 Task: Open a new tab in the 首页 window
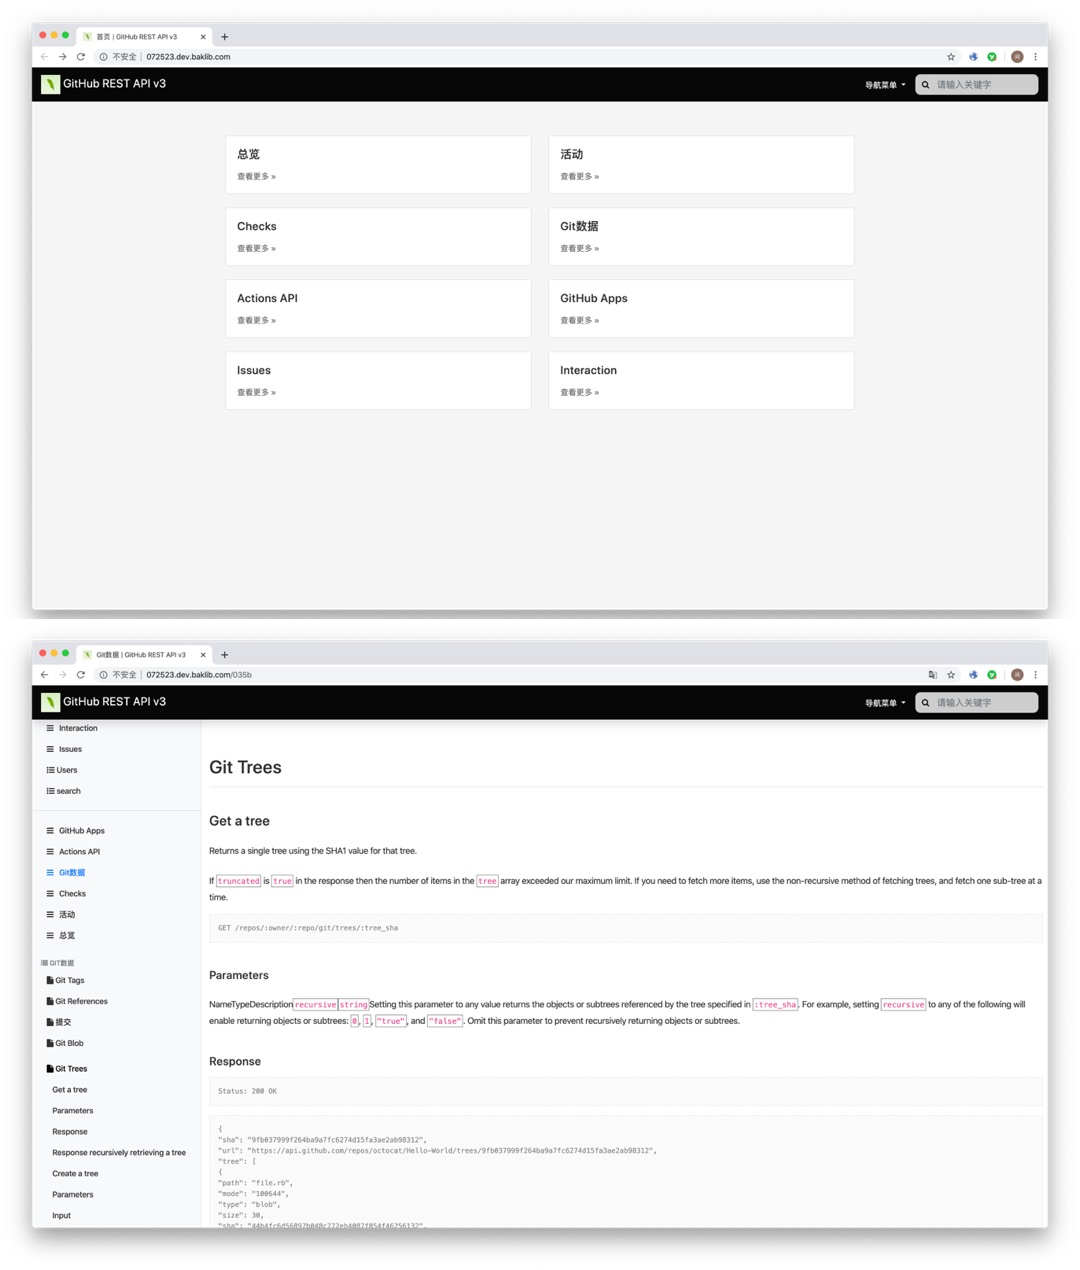coord(224,37)
